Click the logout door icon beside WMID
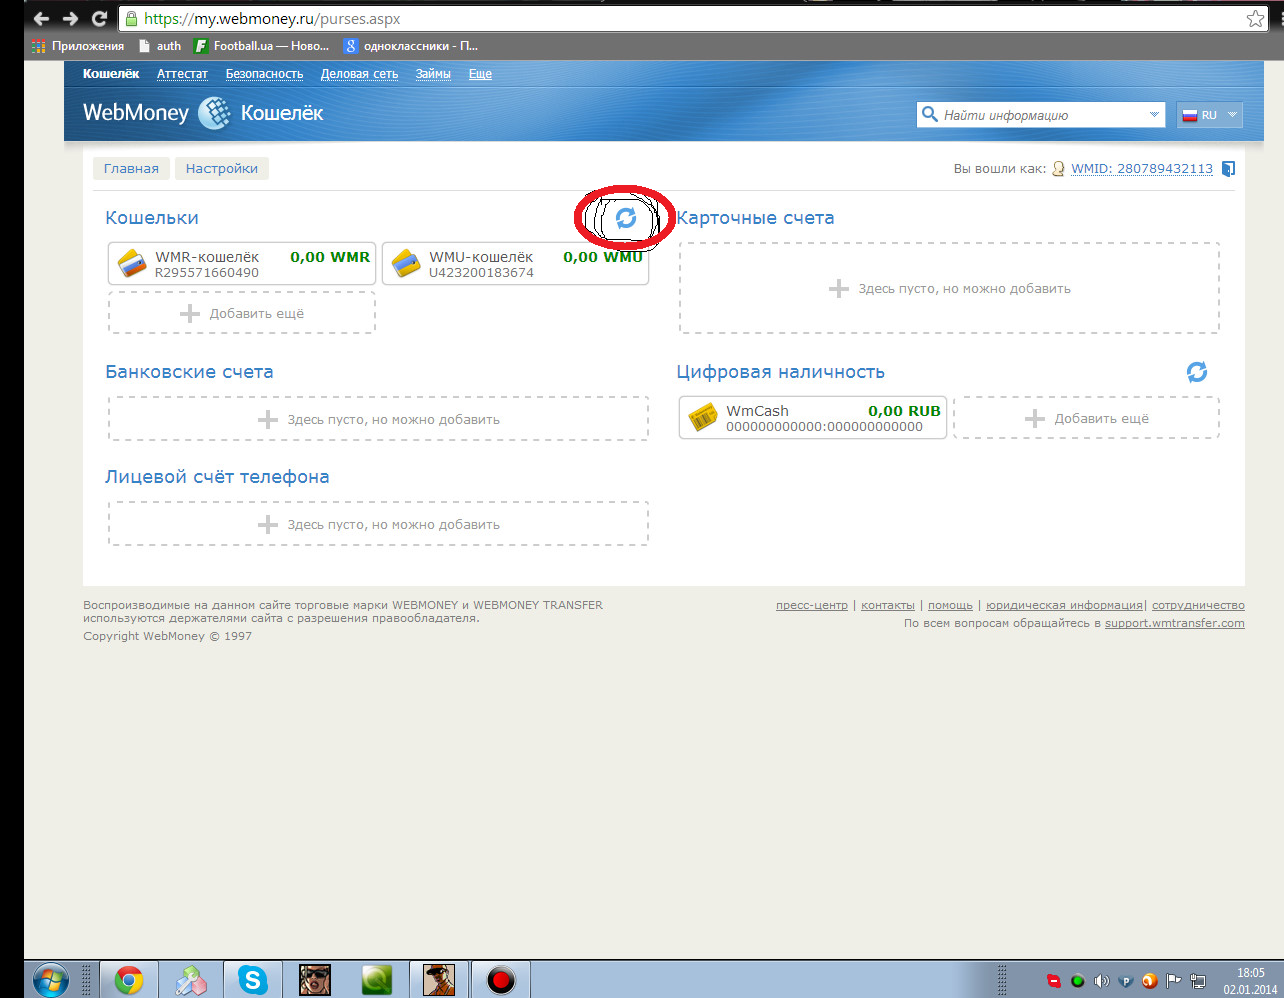This screenshot has width=1284, height=998. [1229, 169]
